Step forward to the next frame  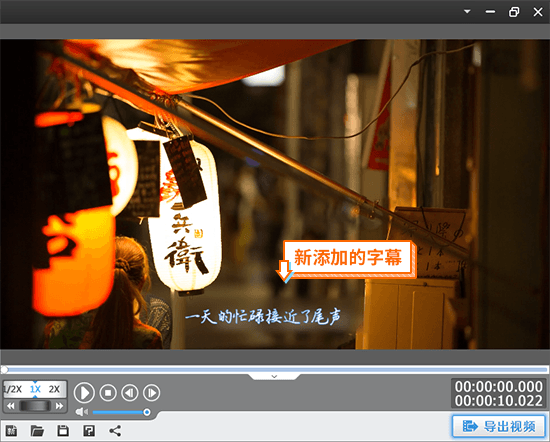point(152,393)
